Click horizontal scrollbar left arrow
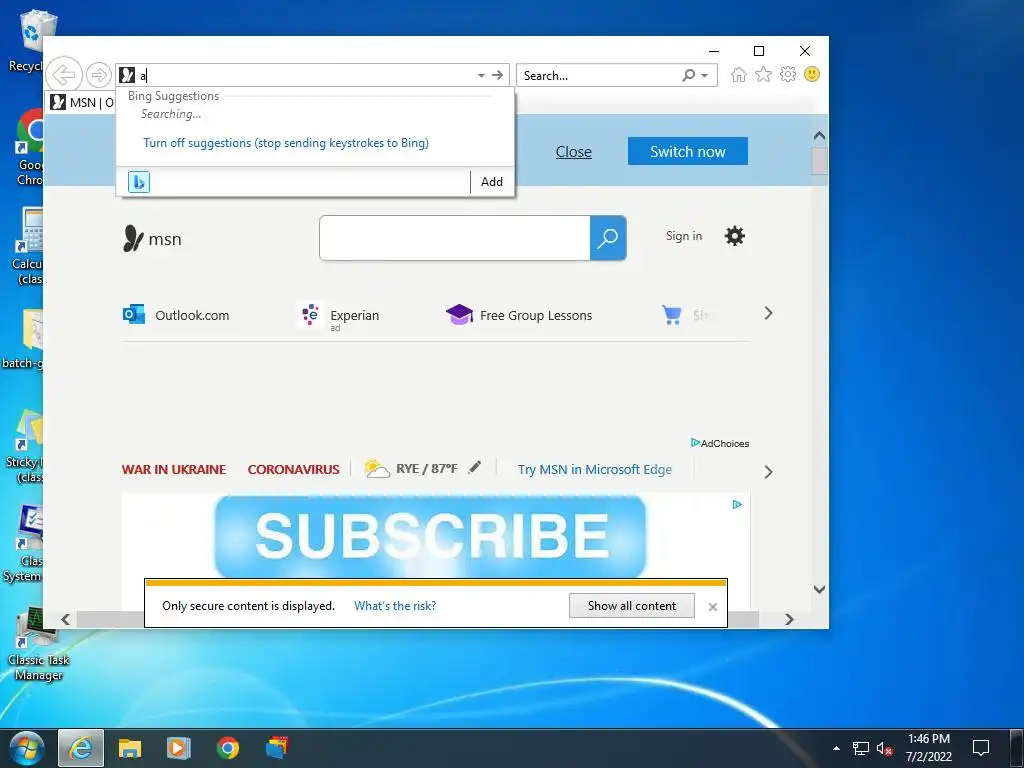1024x768 pixels. point(65,619)
